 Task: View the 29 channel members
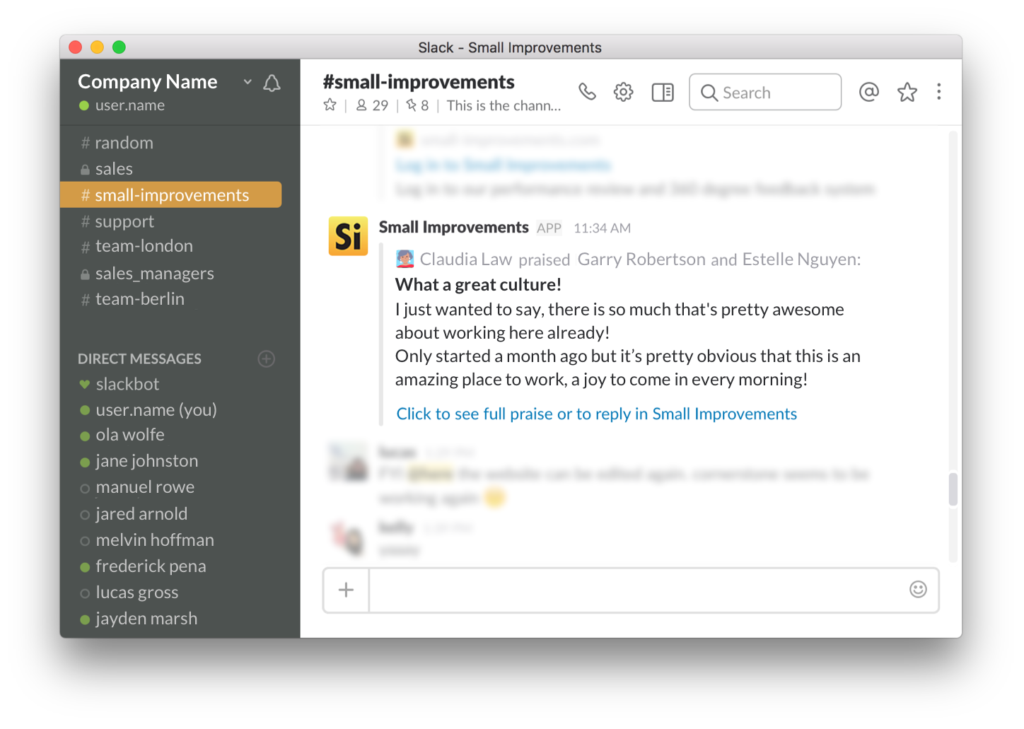(x=372, y=105)
